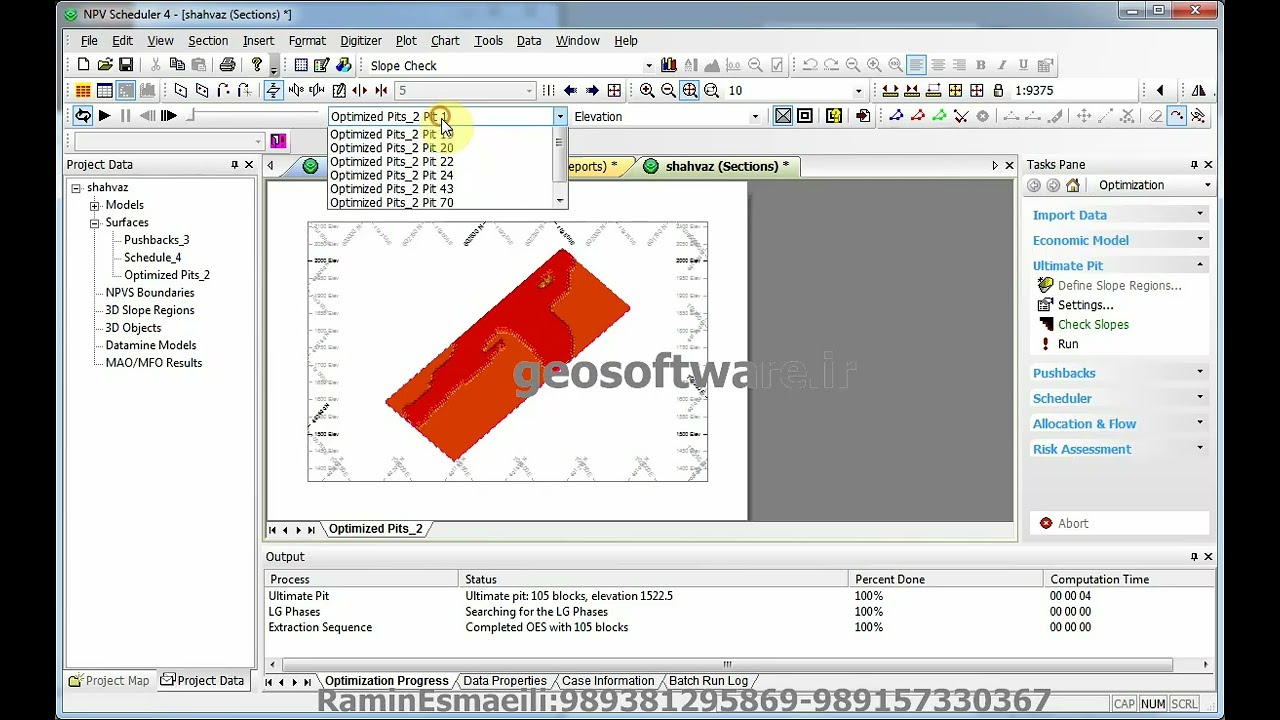Collapse the Surfaces tree node
This screenshot has width=1280, height=720.
(95, 223)
